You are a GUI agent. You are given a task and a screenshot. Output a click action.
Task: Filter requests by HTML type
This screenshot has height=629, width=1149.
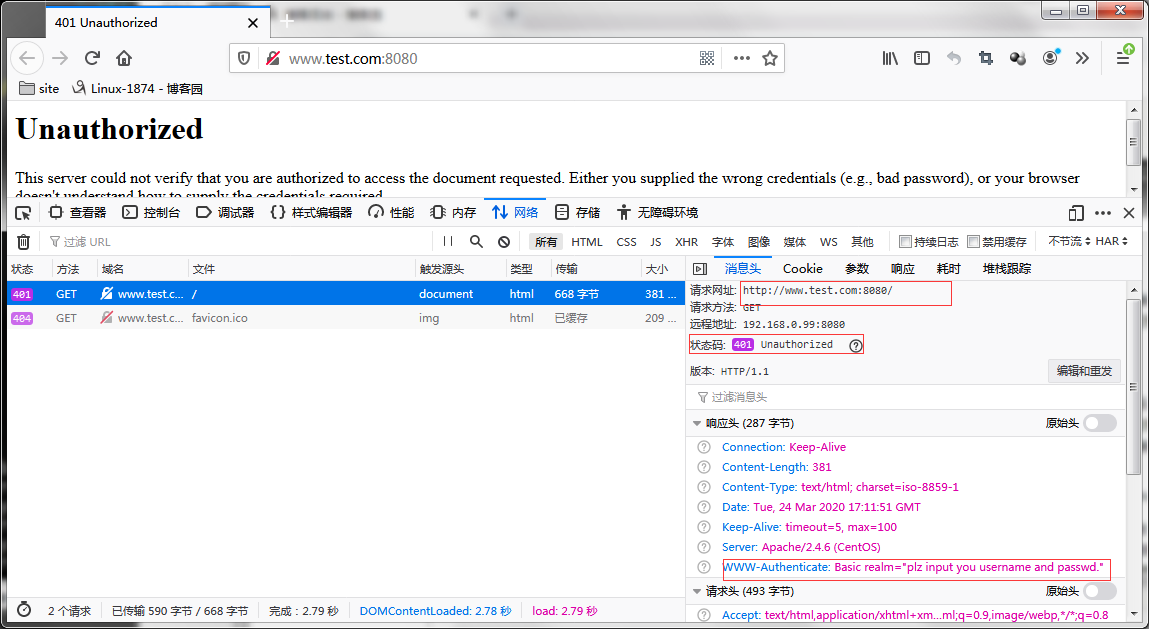click(587, 242)
